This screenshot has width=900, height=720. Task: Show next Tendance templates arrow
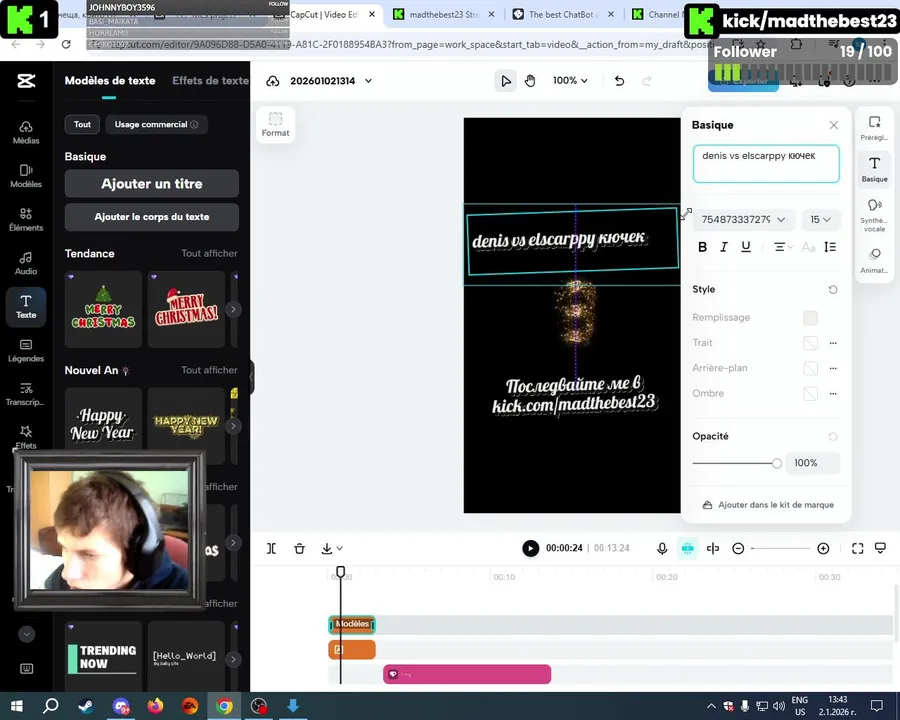tap(233, 309)
